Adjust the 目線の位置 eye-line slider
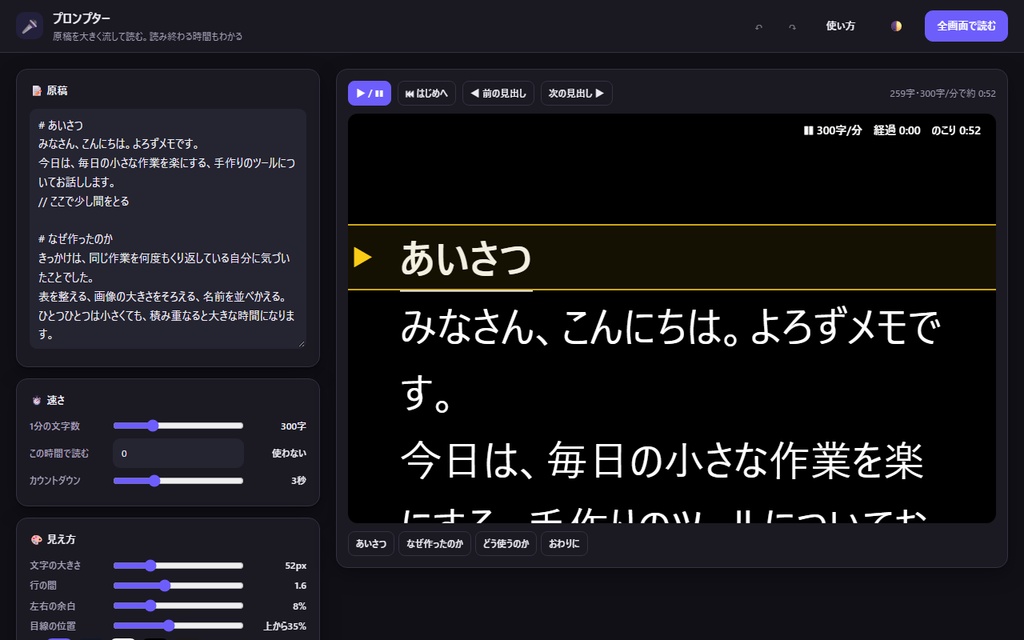 [x=178, y=626]
